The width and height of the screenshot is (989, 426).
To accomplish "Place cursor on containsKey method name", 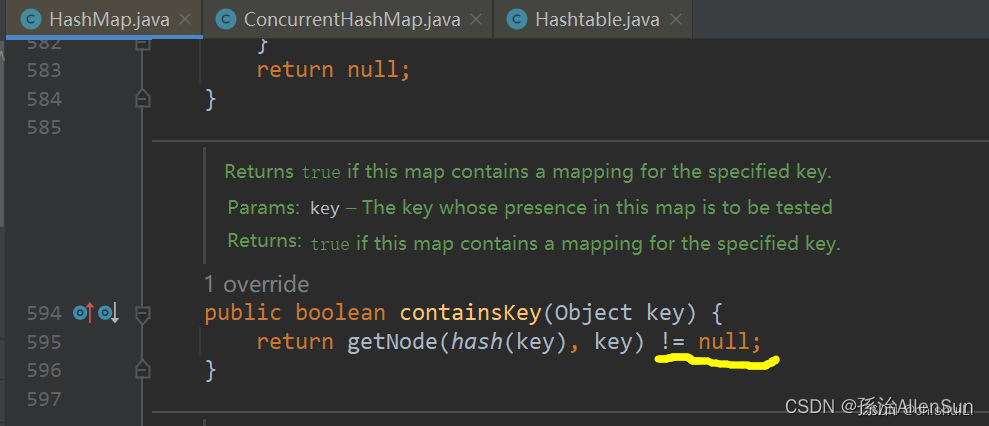I will pos(471,313).
